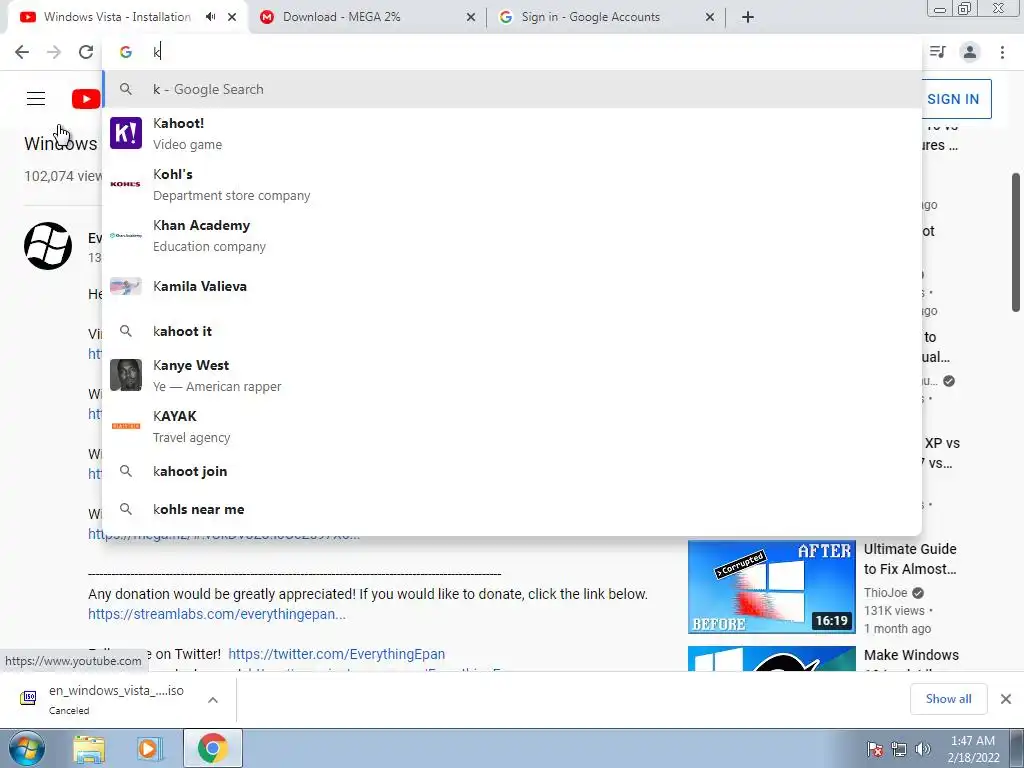Close the Download - MEGA 2% tab
Screen dimensions: 1024x768
[471, 17]
